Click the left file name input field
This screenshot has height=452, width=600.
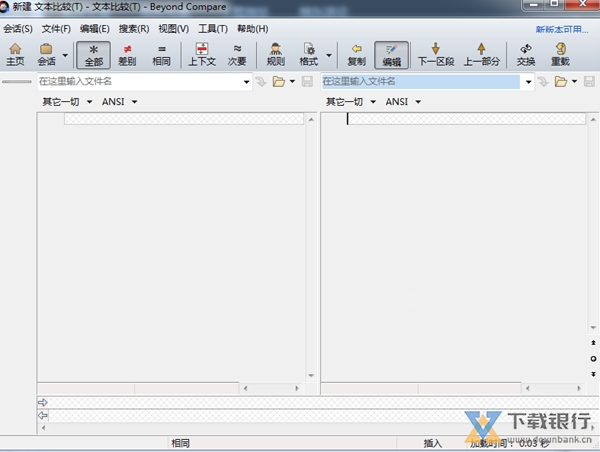tap(140, 81)
